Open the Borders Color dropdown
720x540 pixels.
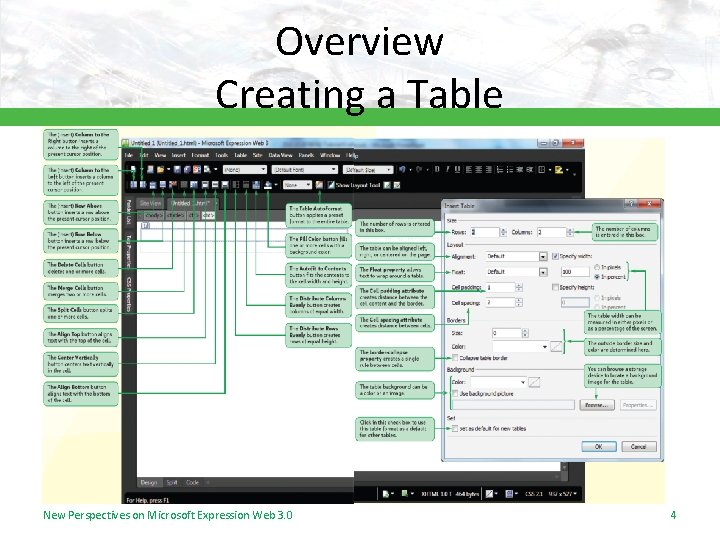tap(521, 346)
